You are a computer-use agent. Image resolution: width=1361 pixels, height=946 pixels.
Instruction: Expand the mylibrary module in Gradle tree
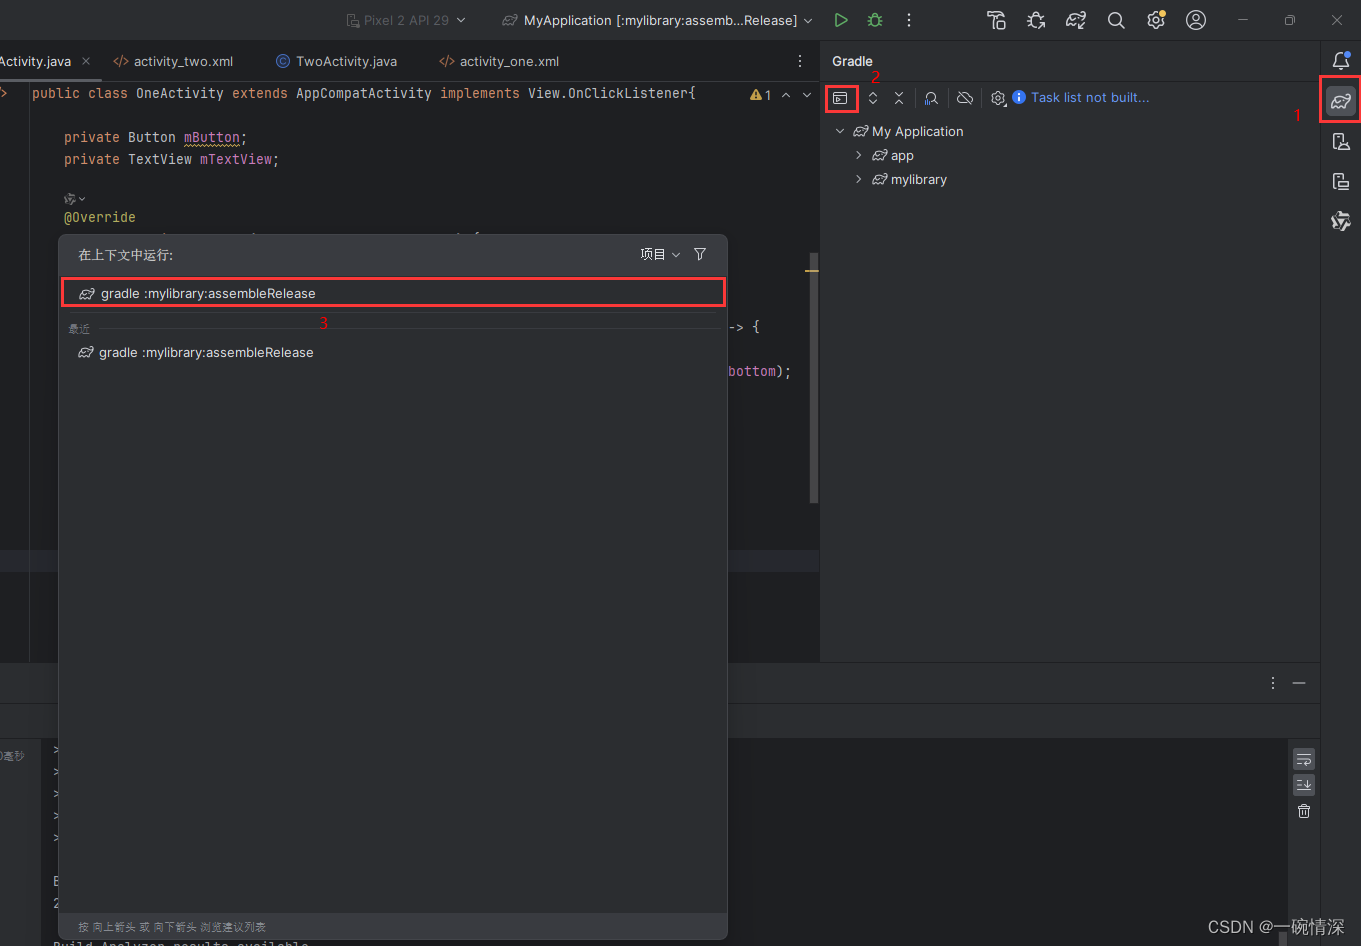click(858, 179)
